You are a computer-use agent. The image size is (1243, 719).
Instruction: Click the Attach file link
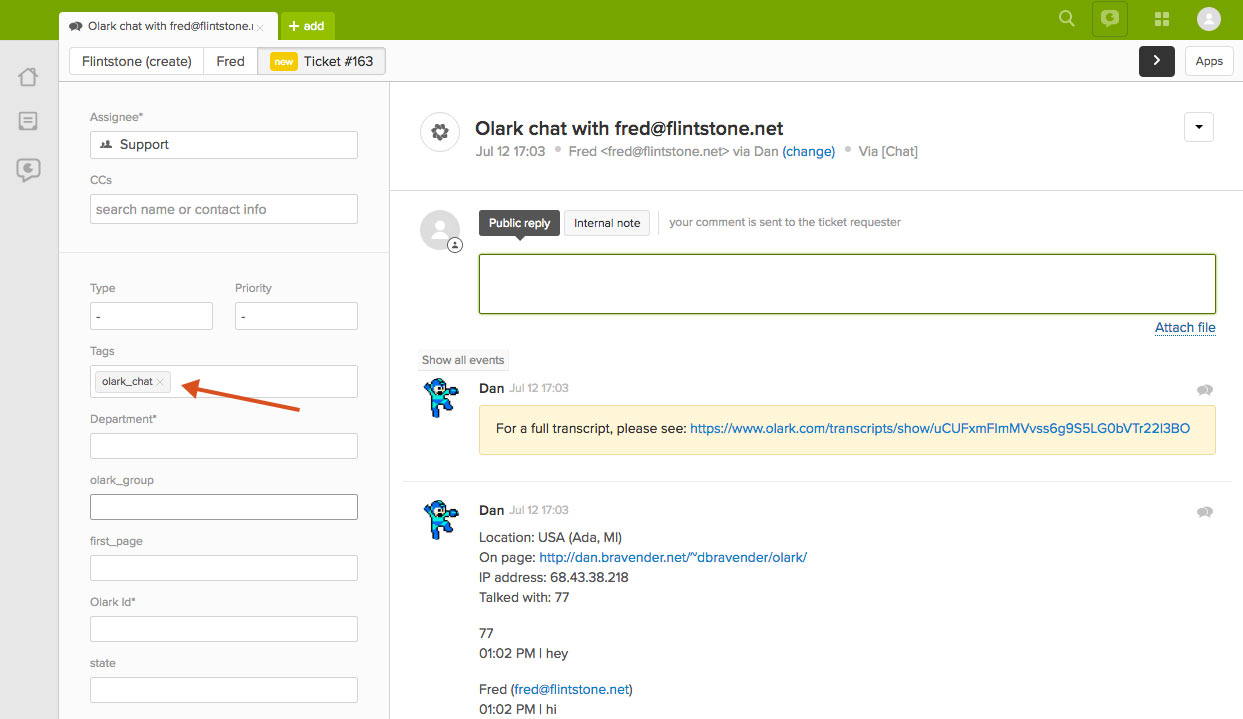pos(1185,327)
